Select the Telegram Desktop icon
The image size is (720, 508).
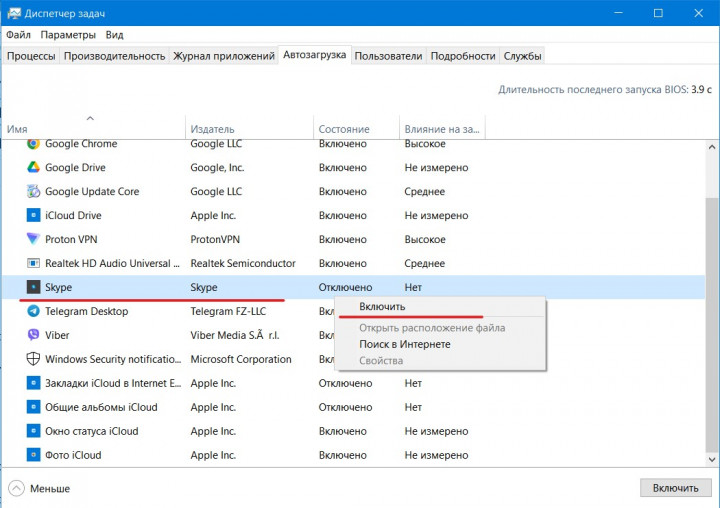point(33,312)
